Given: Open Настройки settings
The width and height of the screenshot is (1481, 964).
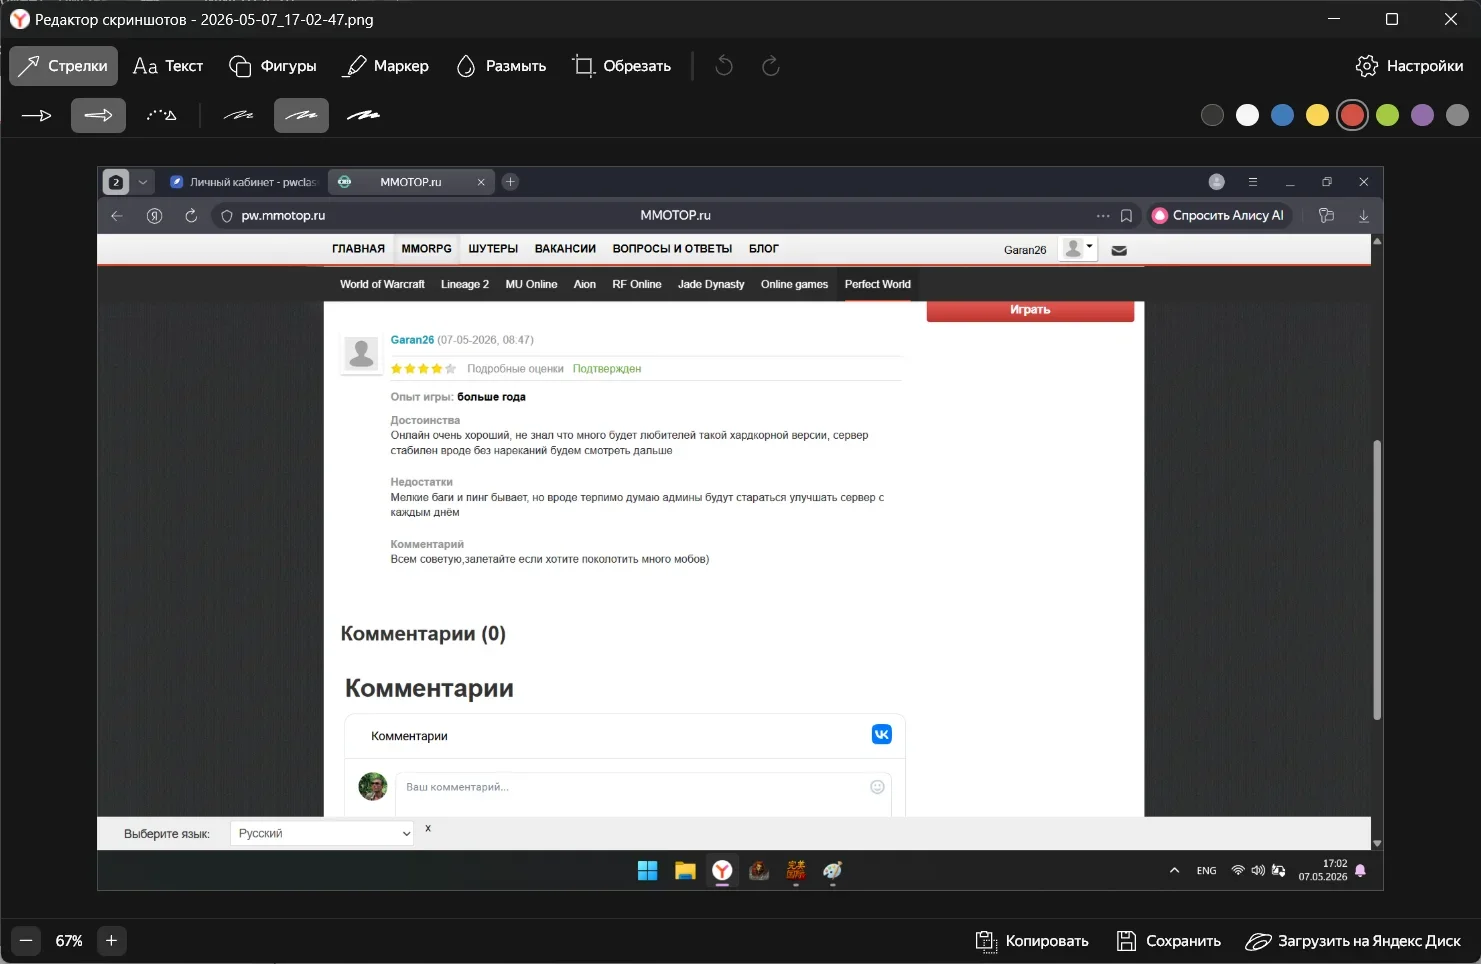Looking at the screenshot, I should click(x=1409, y=66).
